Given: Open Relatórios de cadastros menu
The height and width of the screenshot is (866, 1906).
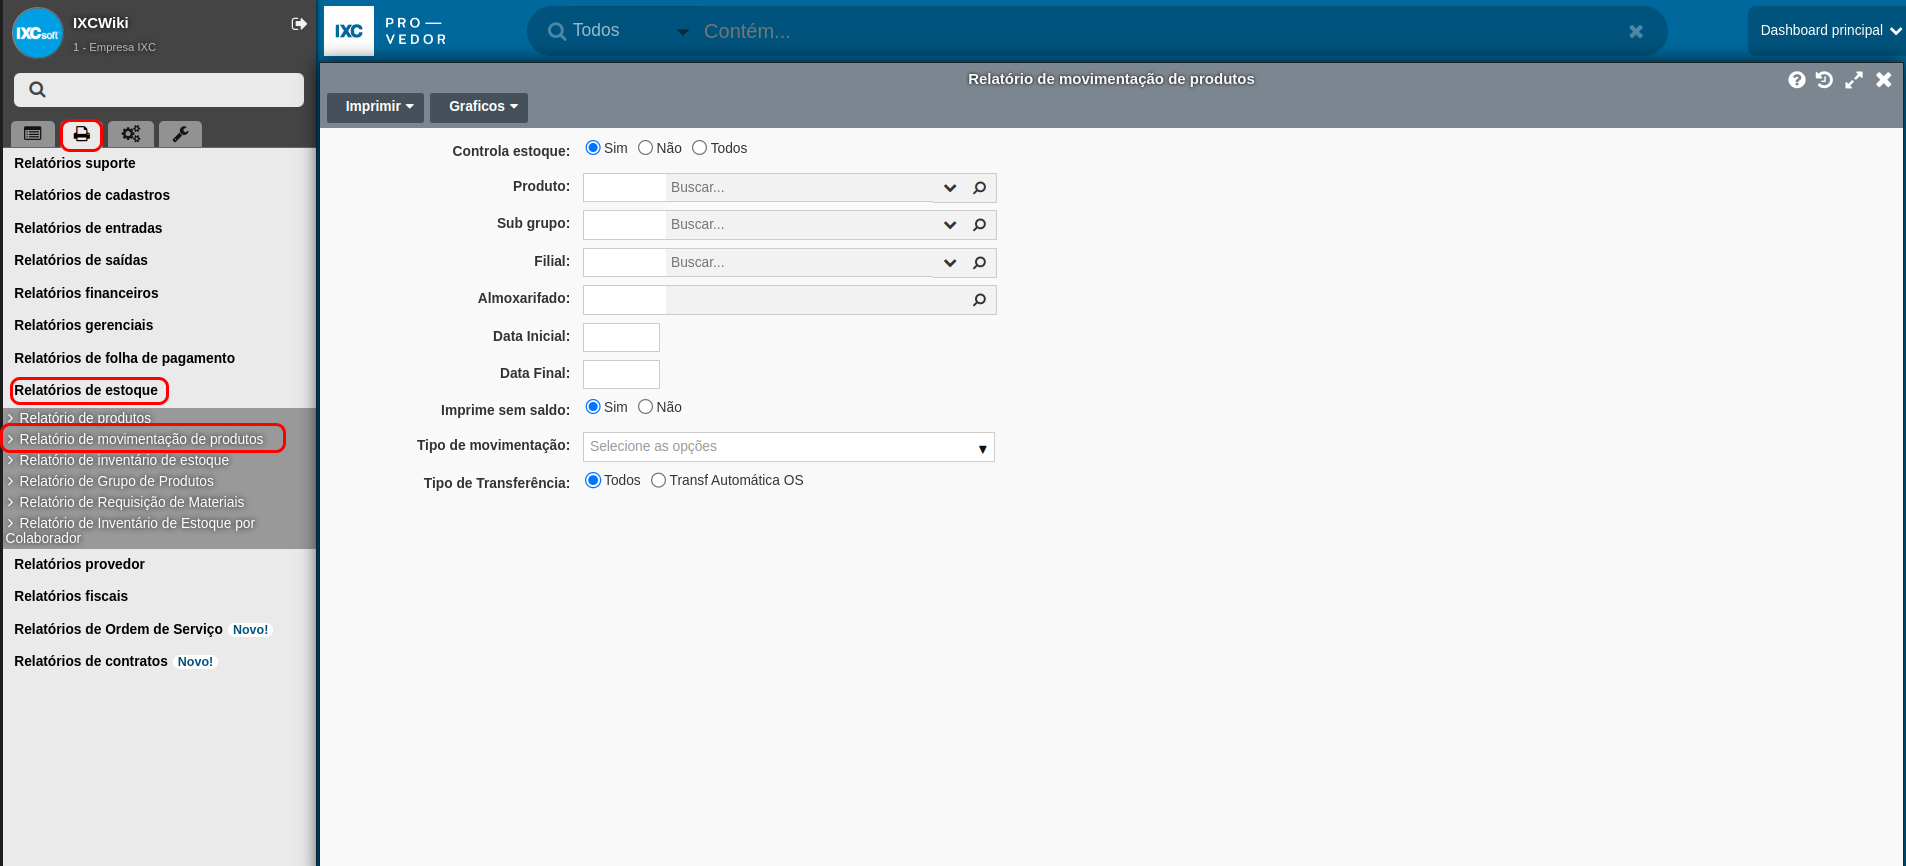Looking at the screenshot, I should pos(92,195).
